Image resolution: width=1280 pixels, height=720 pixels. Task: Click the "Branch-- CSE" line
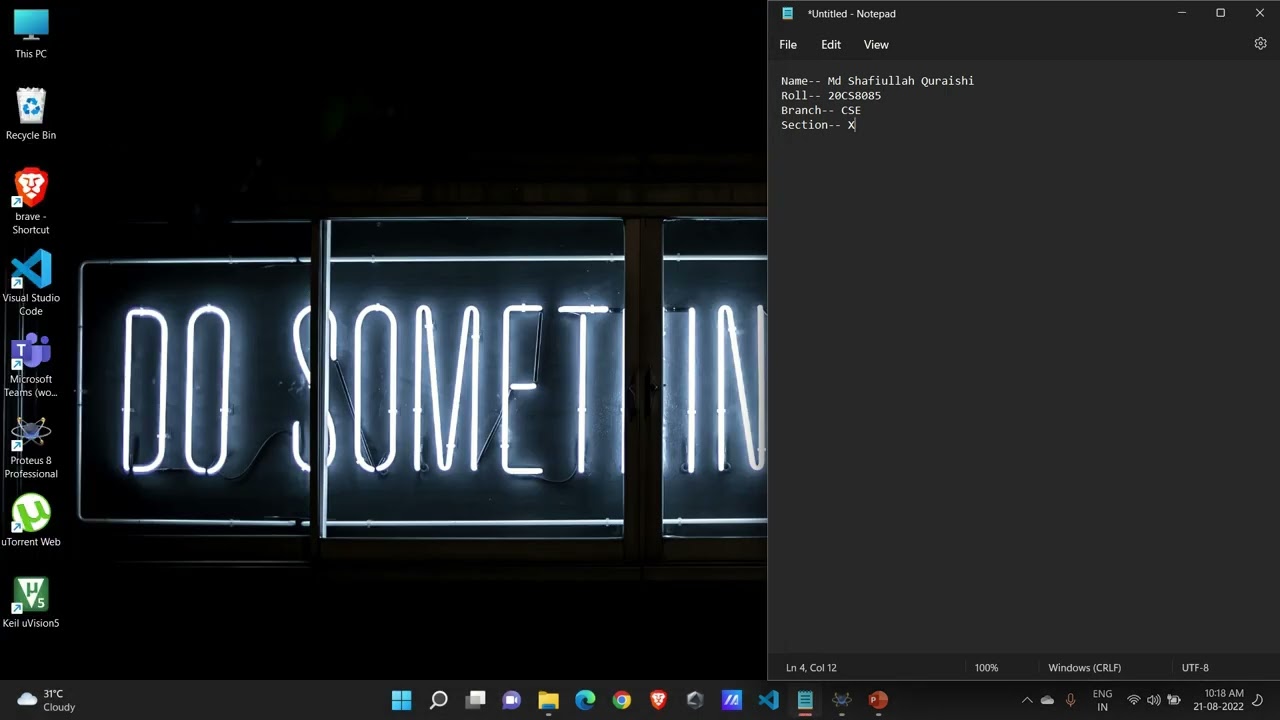click(x=821, y=110)
